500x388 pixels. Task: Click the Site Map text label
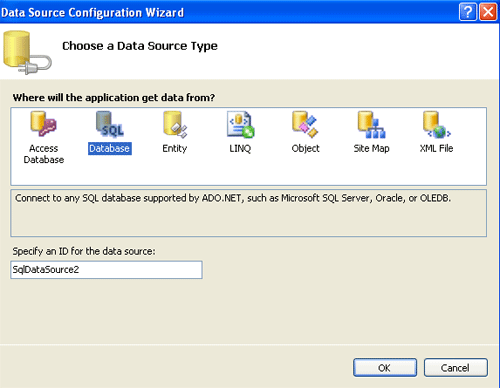click(371, 148)
